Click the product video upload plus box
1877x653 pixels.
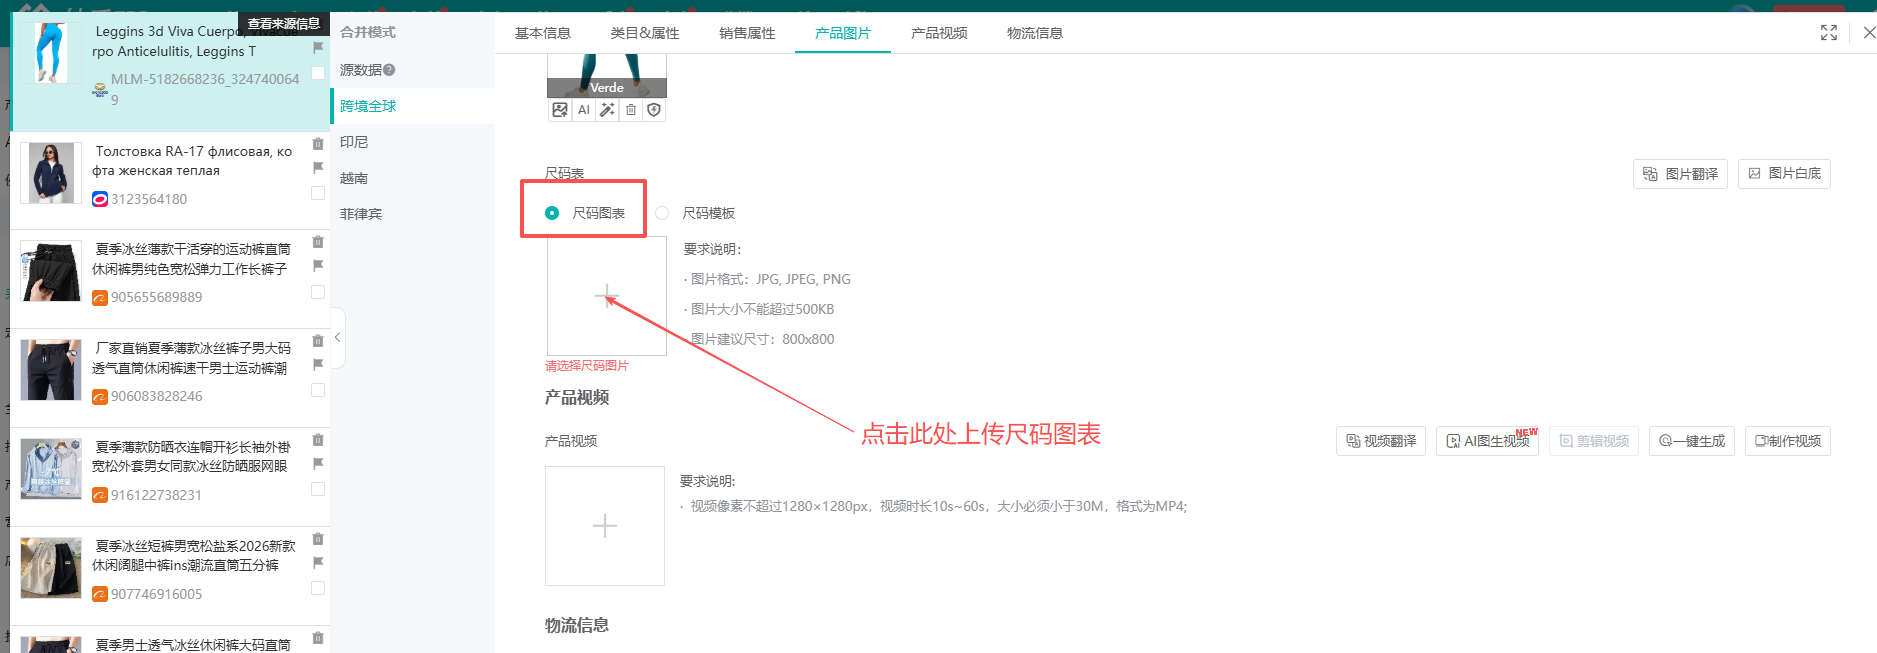(x=605, y=526)
